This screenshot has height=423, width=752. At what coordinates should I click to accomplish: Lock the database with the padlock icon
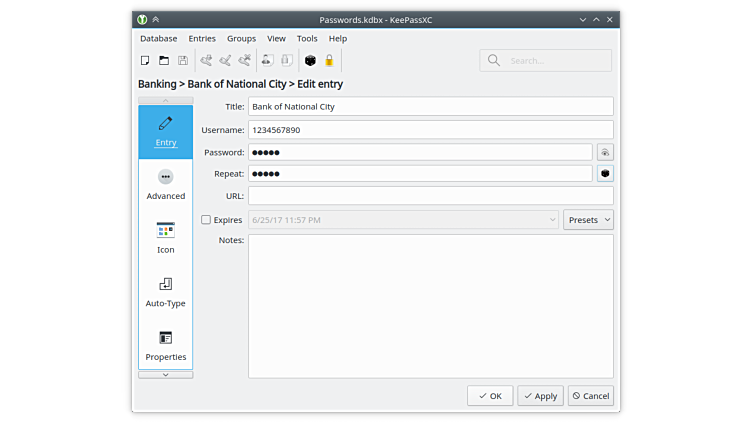point(329,61)
